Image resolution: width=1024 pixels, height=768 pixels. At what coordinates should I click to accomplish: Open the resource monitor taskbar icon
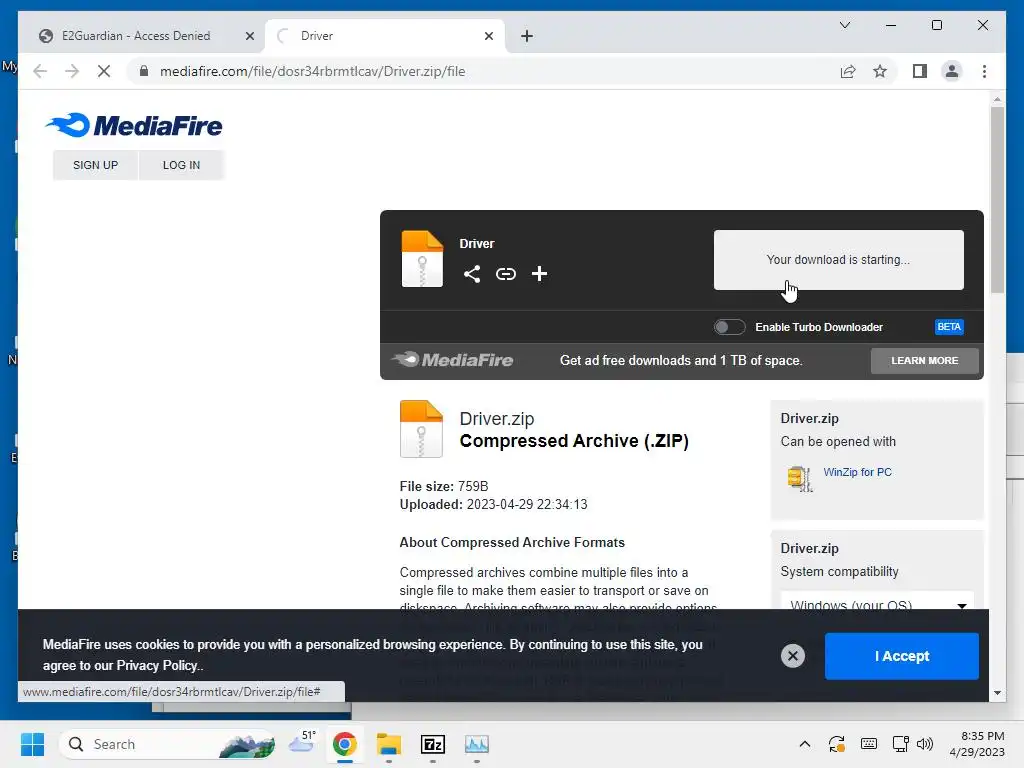coord(477,744)
